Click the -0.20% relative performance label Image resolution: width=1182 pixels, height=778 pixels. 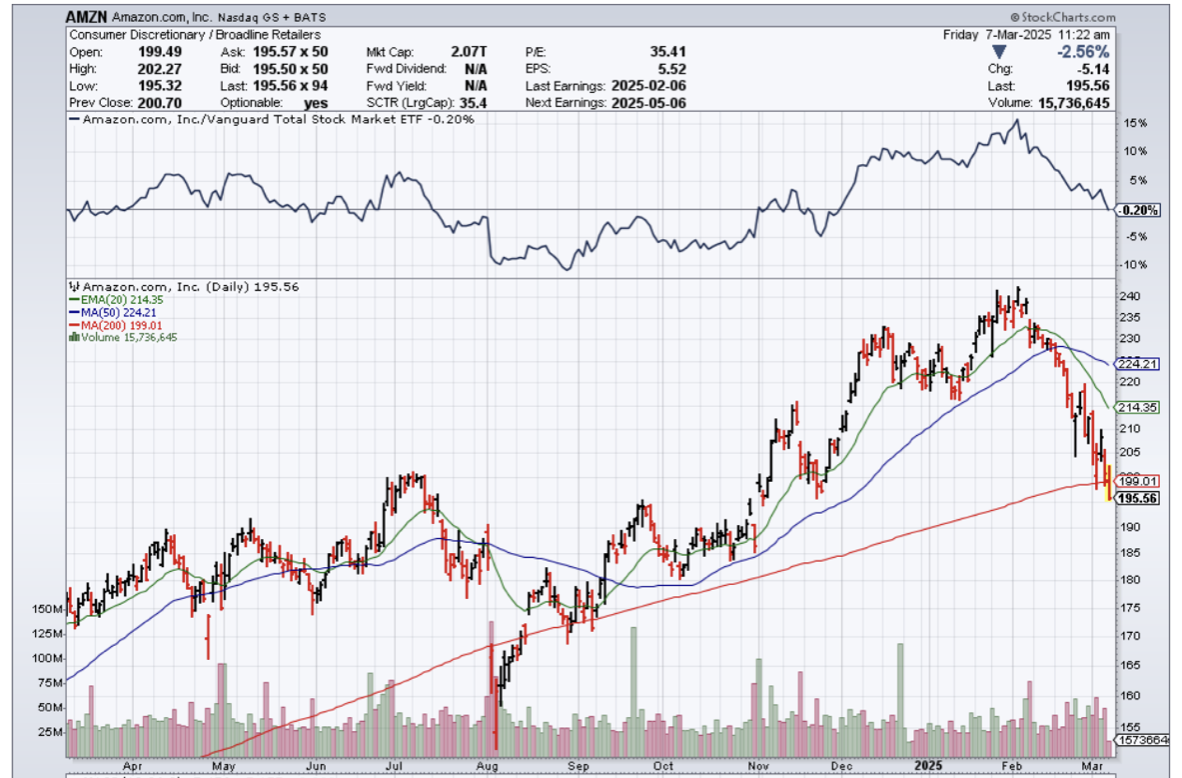(x=1139, y=211)
